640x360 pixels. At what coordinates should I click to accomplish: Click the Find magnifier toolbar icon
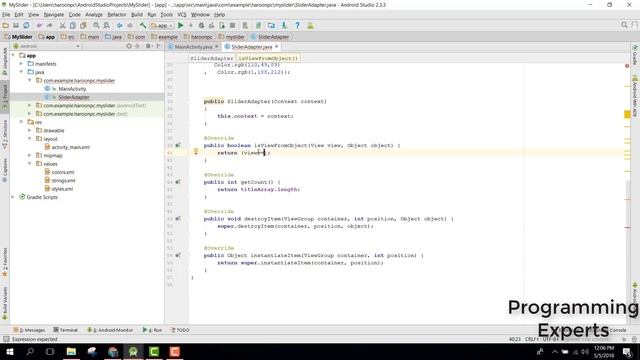(96, 25)
